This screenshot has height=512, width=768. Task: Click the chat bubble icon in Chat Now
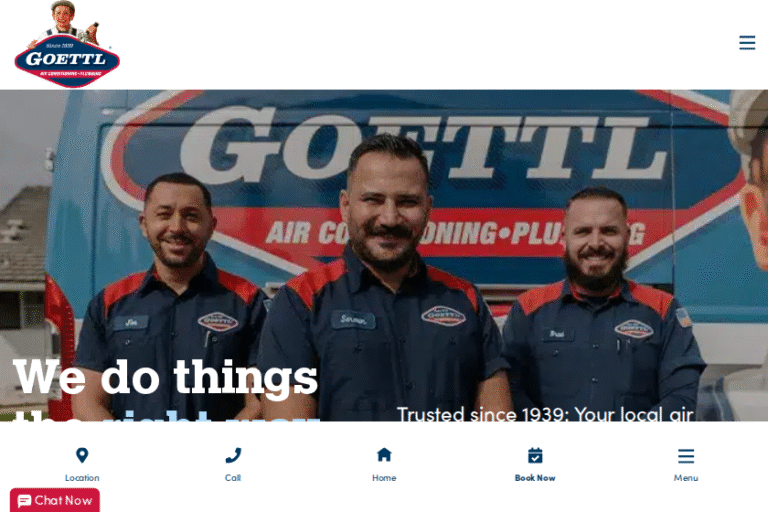[24, 501]
